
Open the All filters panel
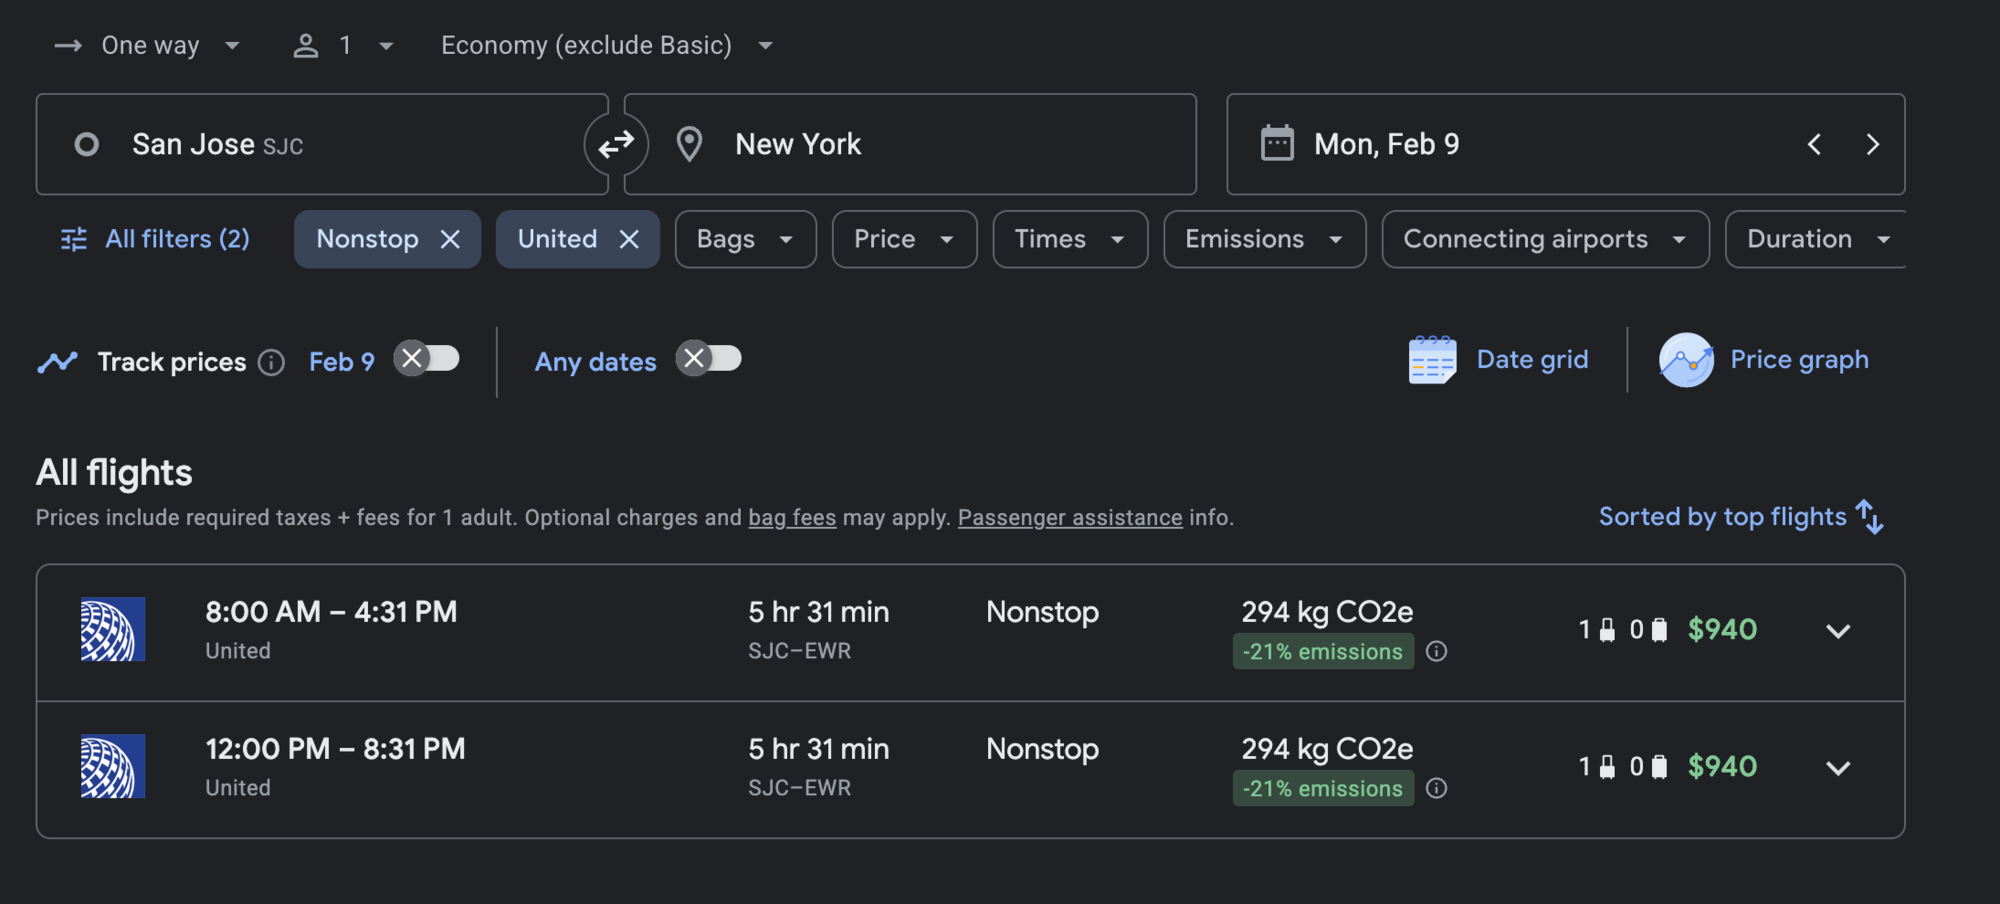pos(154,239)
